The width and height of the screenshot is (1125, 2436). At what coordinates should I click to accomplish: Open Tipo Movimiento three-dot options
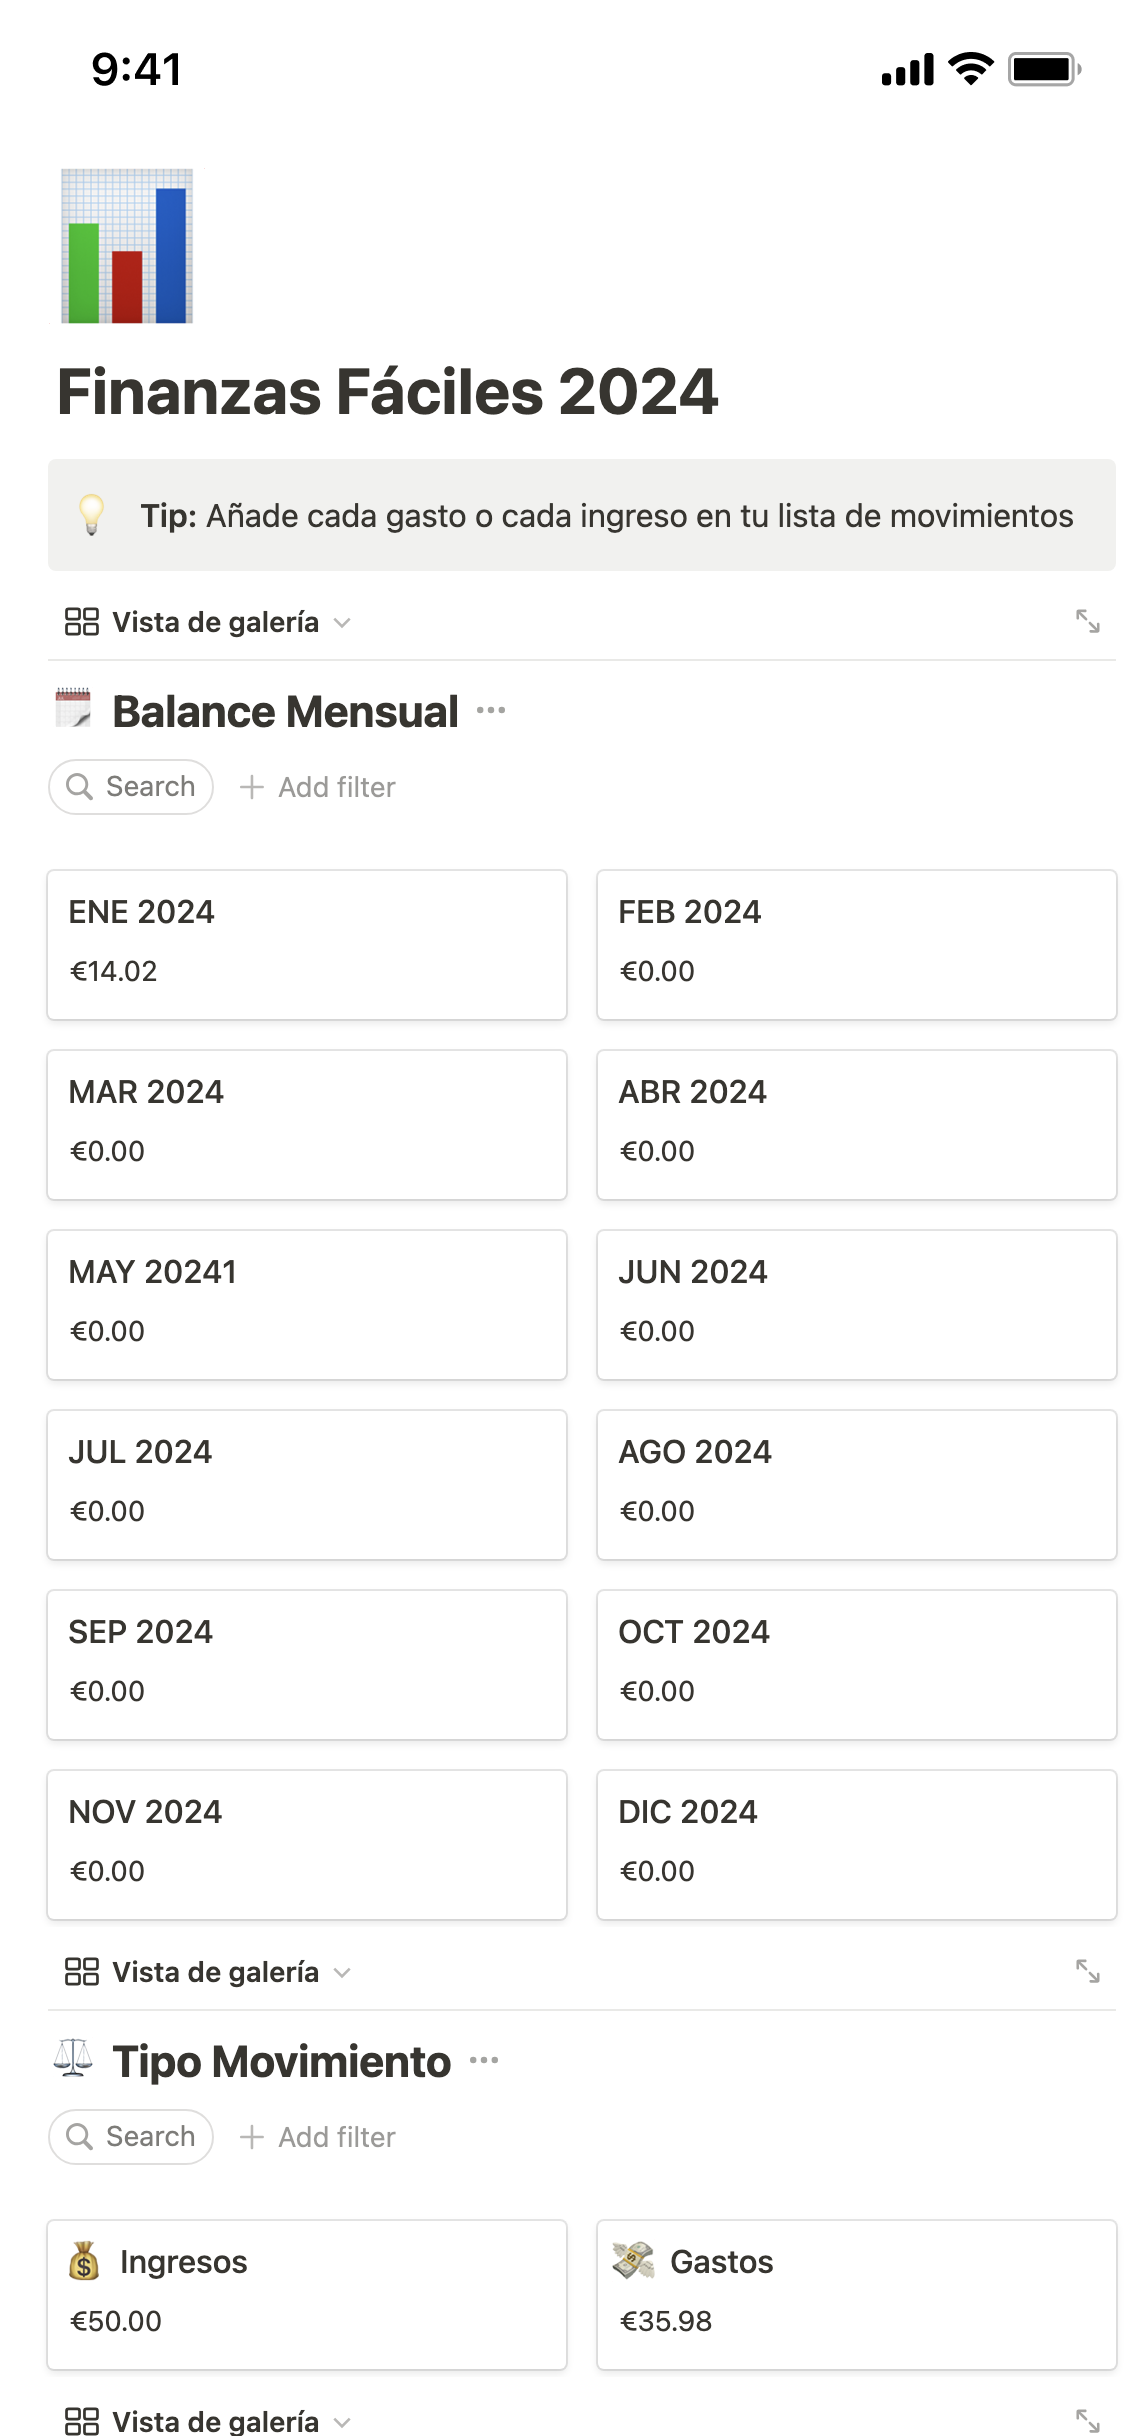[x=484, y=2061]
